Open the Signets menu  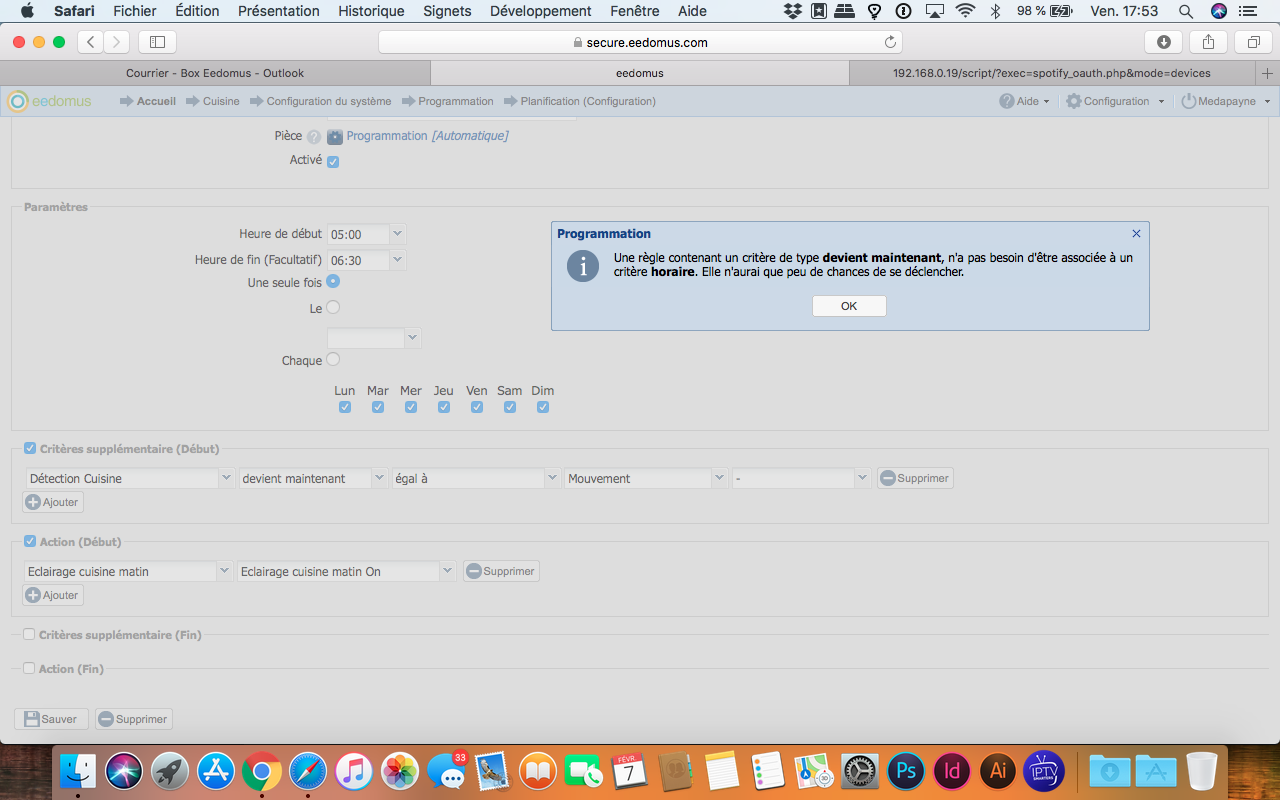[x=447, y=11]
